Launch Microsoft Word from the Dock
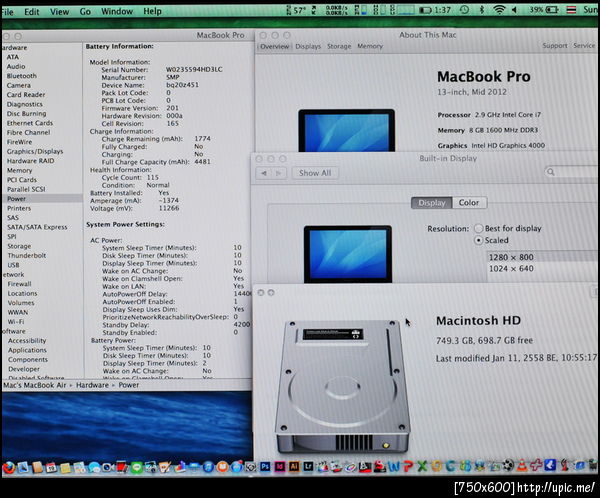The image size is (600, 498). [x=394, y=467]
